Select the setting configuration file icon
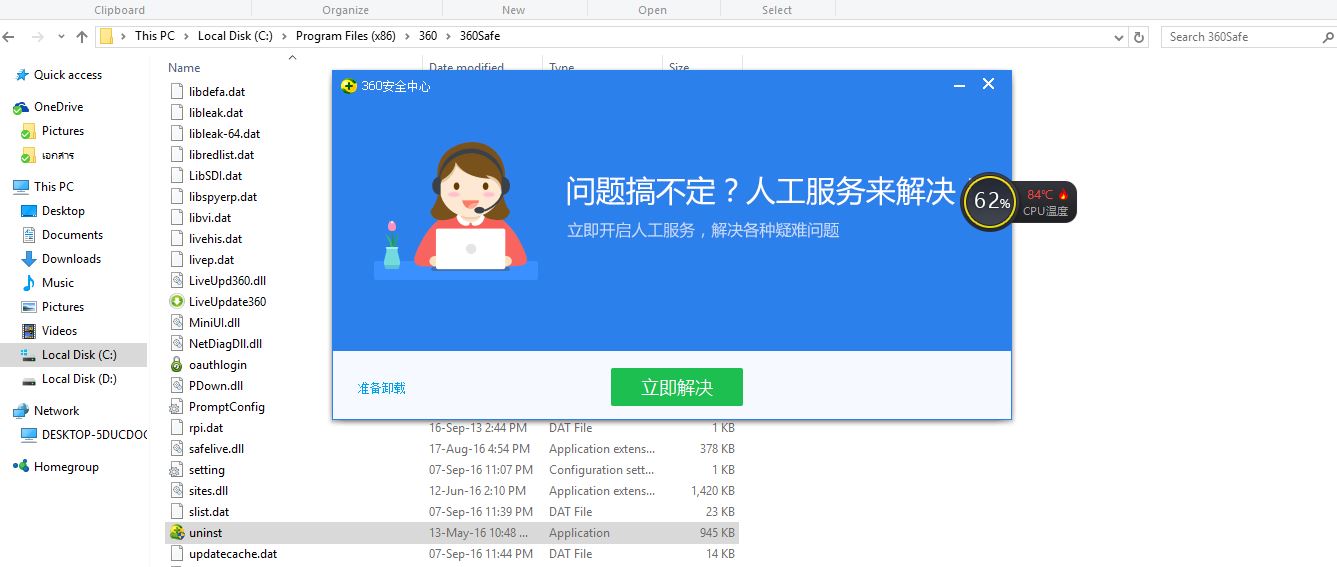Image resolution: width=1337 pixels, height=567 pixels. point(177,470)
